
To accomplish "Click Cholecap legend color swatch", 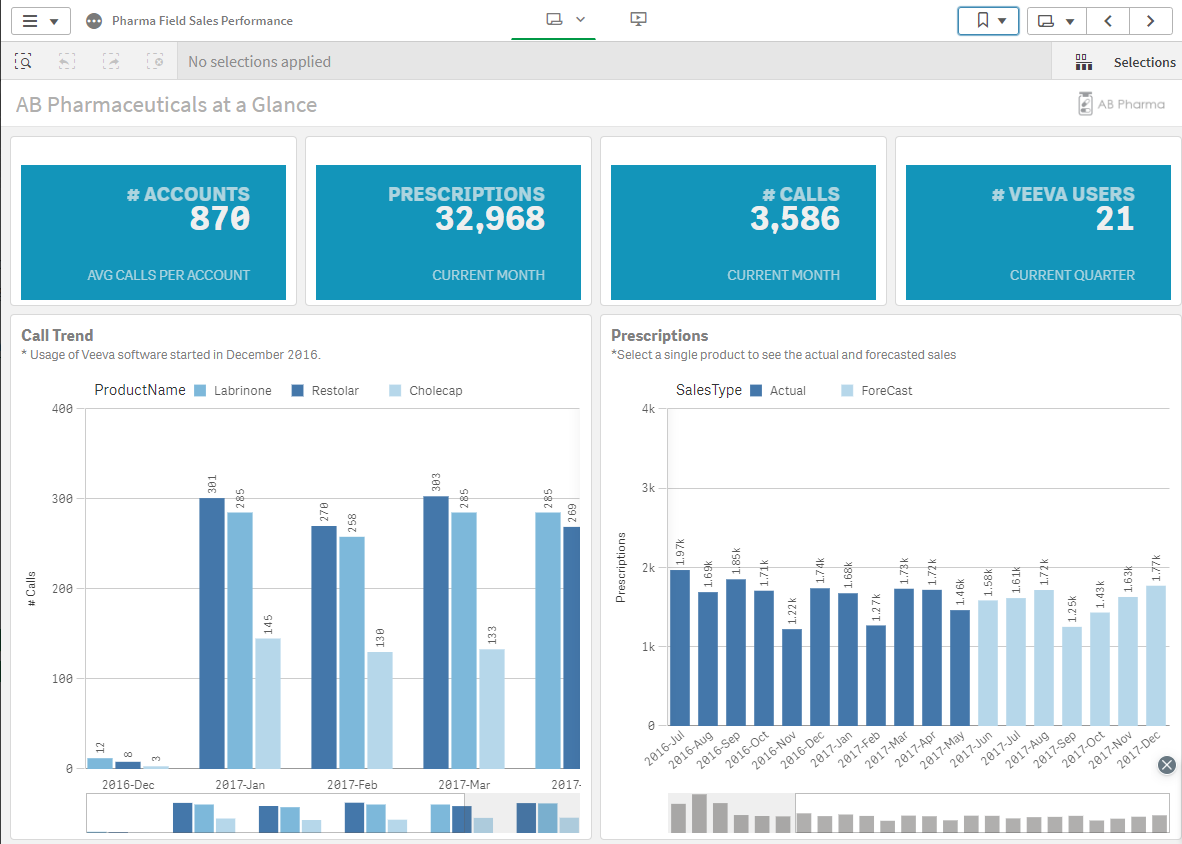I will click(396, 390).
